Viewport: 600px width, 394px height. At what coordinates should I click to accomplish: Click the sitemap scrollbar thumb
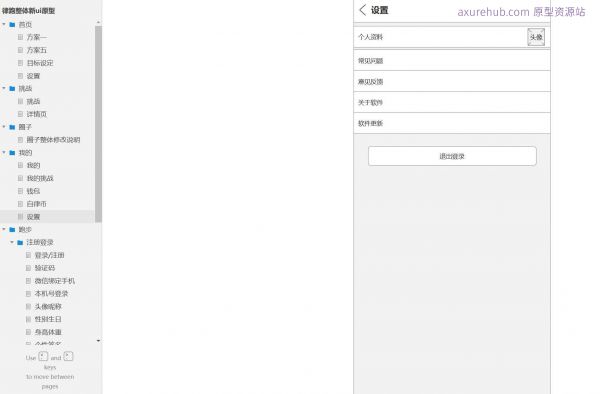pyautogui.click(x=98, y=124)
